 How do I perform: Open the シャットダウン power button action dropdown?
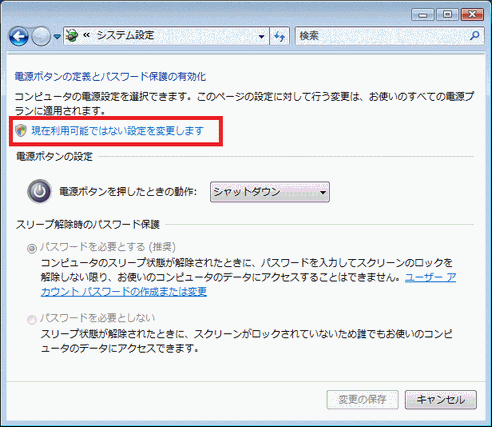pos(270,192)
